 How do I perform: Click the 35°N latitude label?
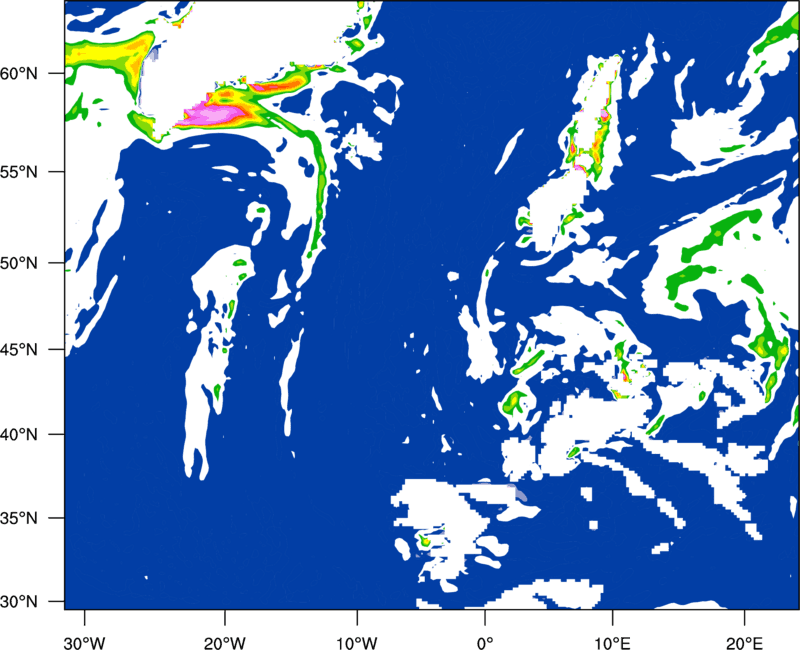click(x=19, y=518)
